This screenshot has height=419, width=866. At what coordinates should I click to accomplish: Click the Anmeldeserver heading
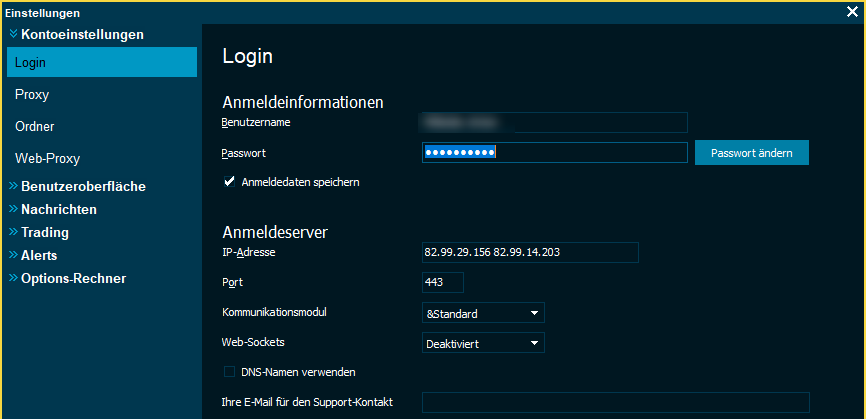(x=275, y=232)
